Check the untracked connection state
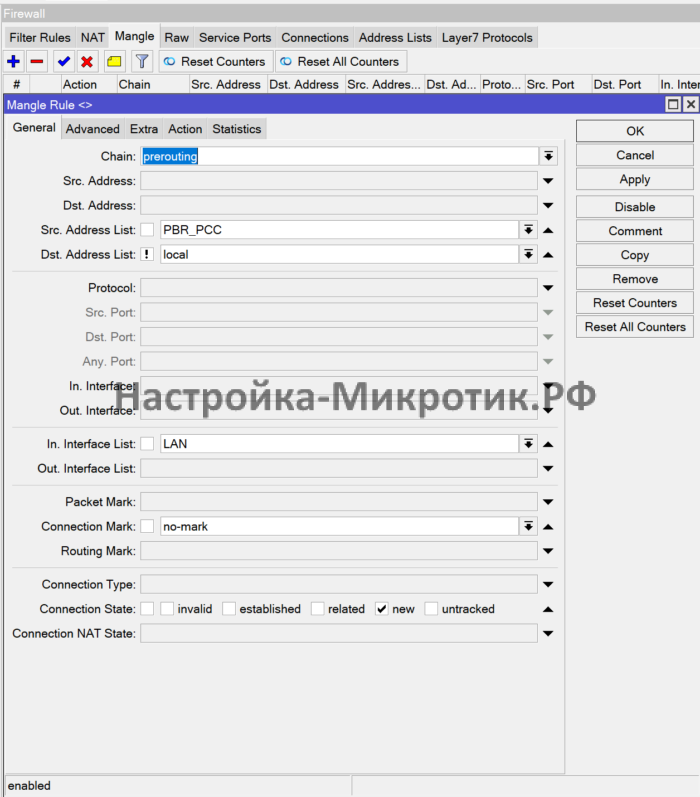This screenshot has width=700, height=797. (x=431, y=608)
